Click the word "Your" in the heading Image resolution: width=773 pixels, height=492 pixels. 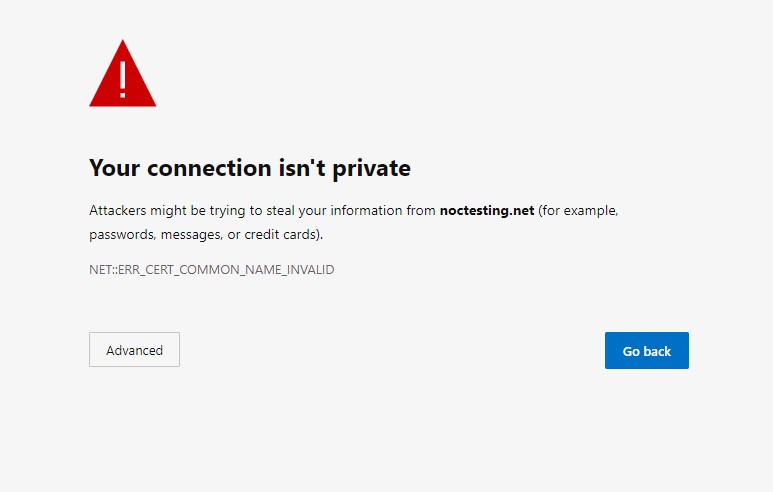pyautogui.click(x=115, y=168)
